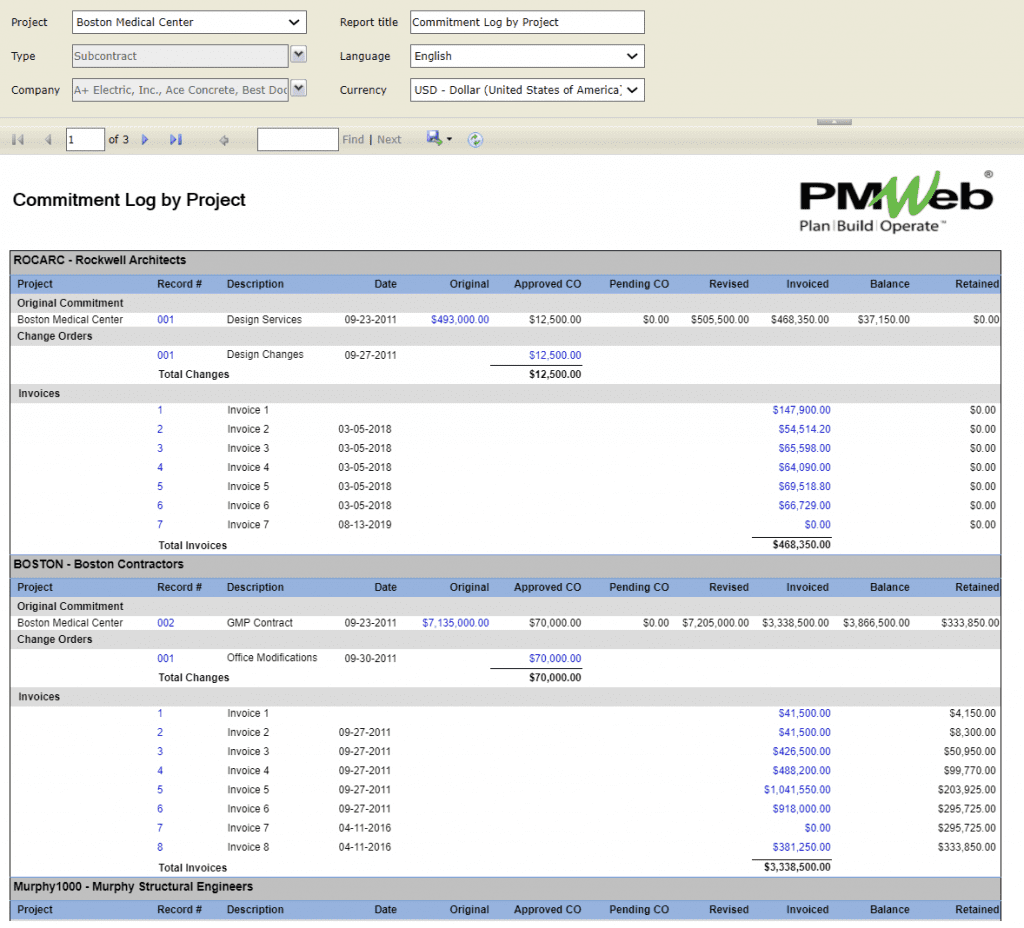Refresh the report with green icon
The image size is (1024, 928).
tap(475, 140)
